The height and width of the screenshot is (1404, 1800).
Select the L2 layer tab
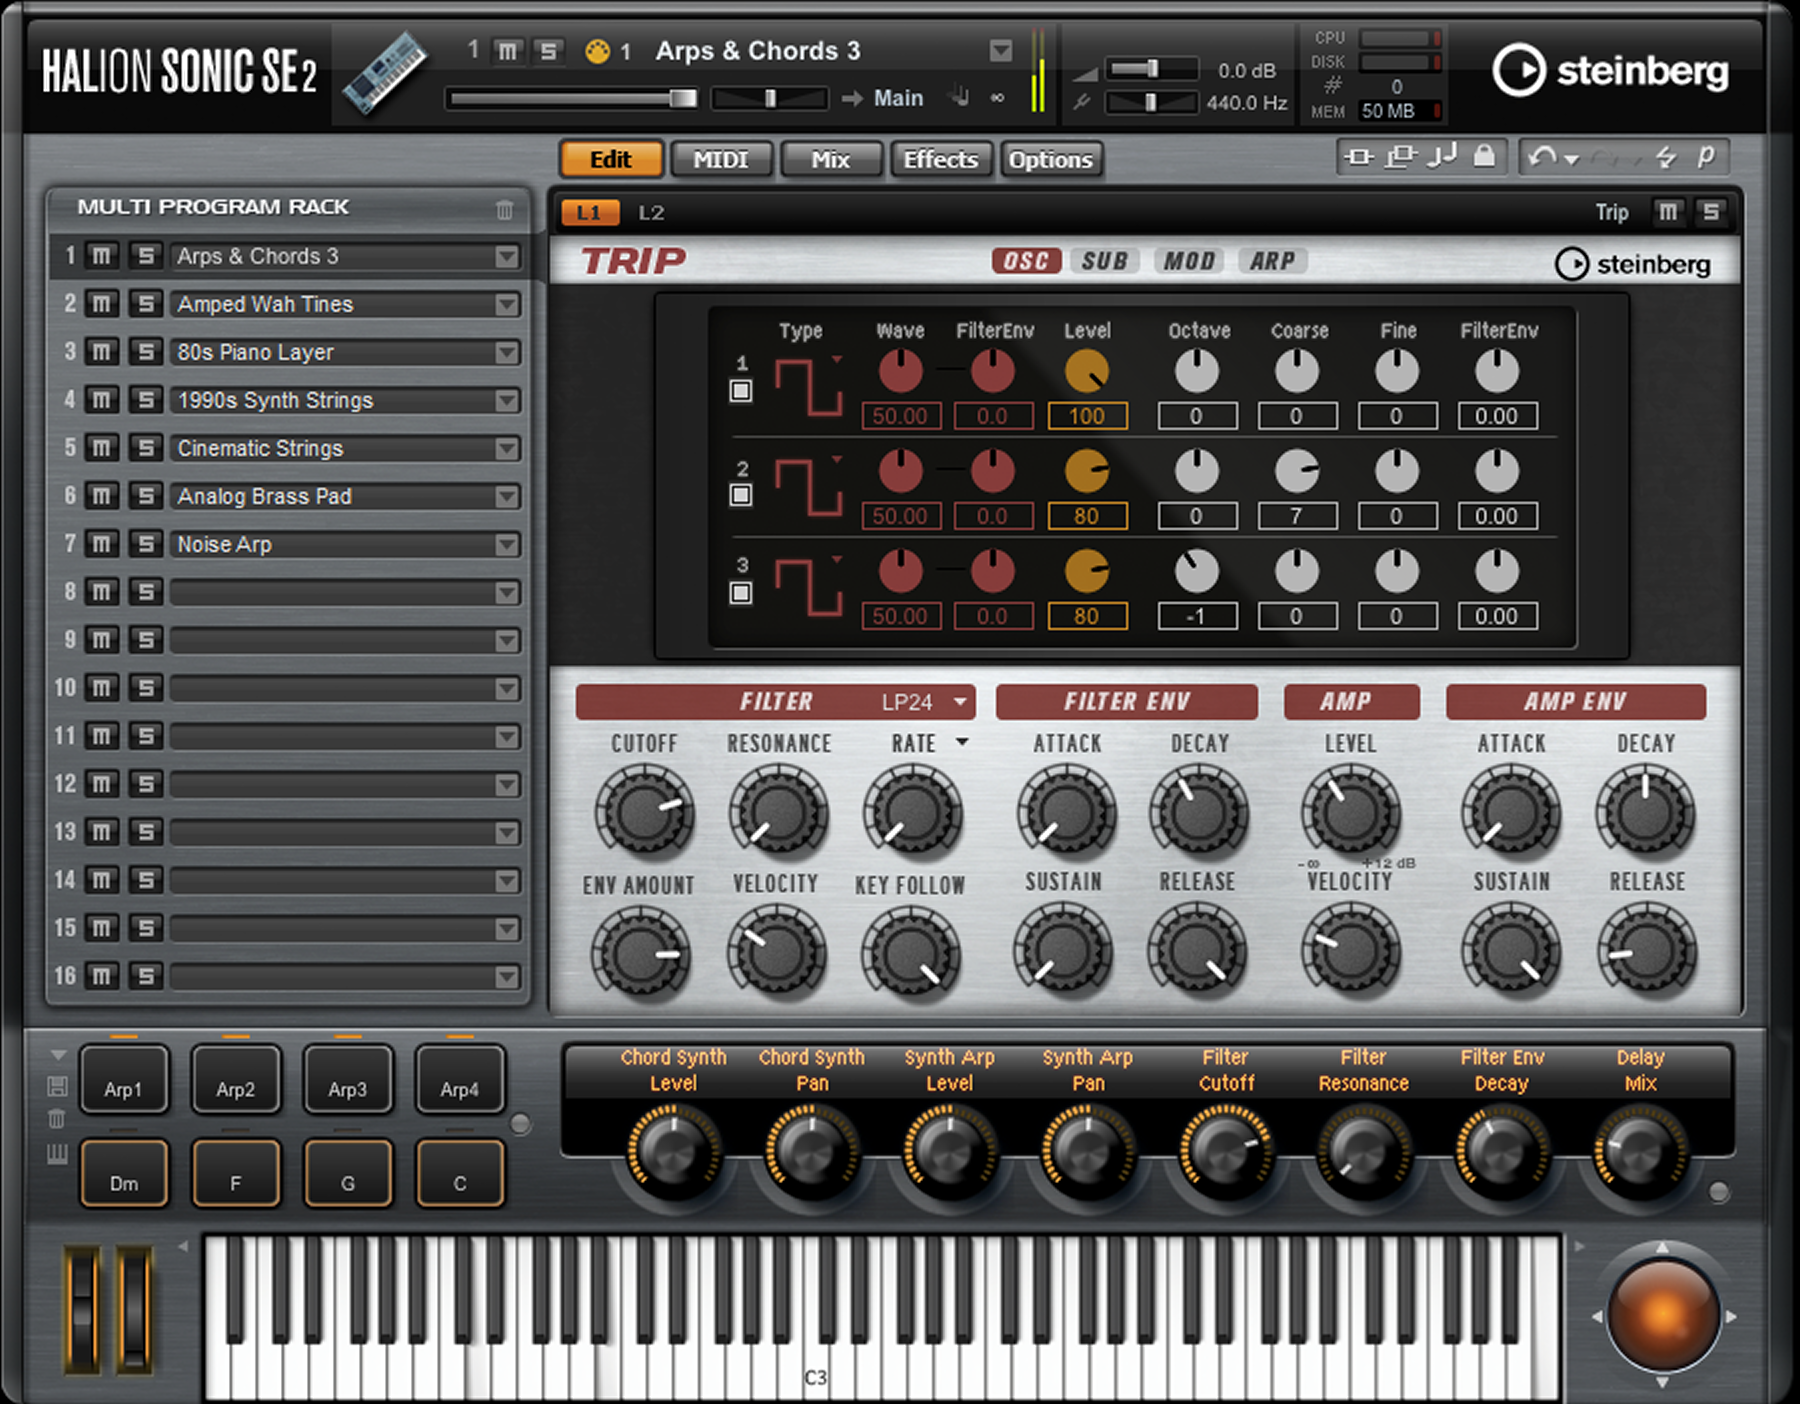pyautogui.click(x=651, y=213)
